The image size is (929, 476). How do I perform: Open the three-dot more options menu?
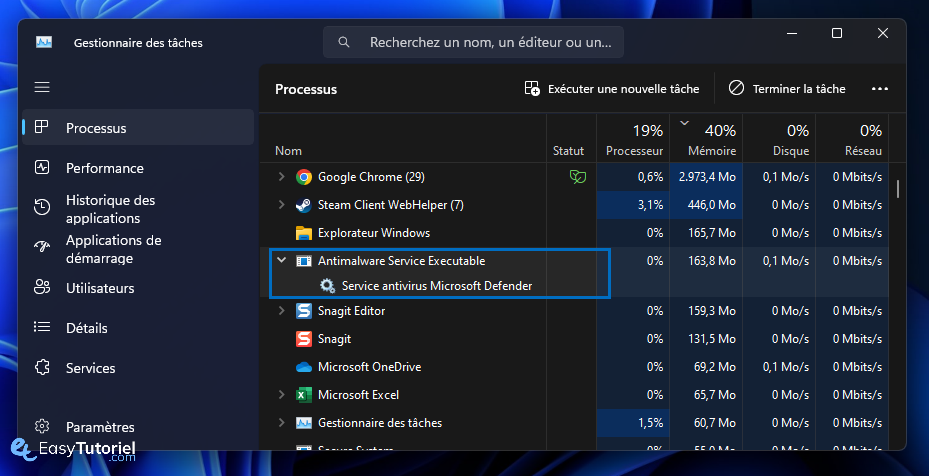coord(880,89)
